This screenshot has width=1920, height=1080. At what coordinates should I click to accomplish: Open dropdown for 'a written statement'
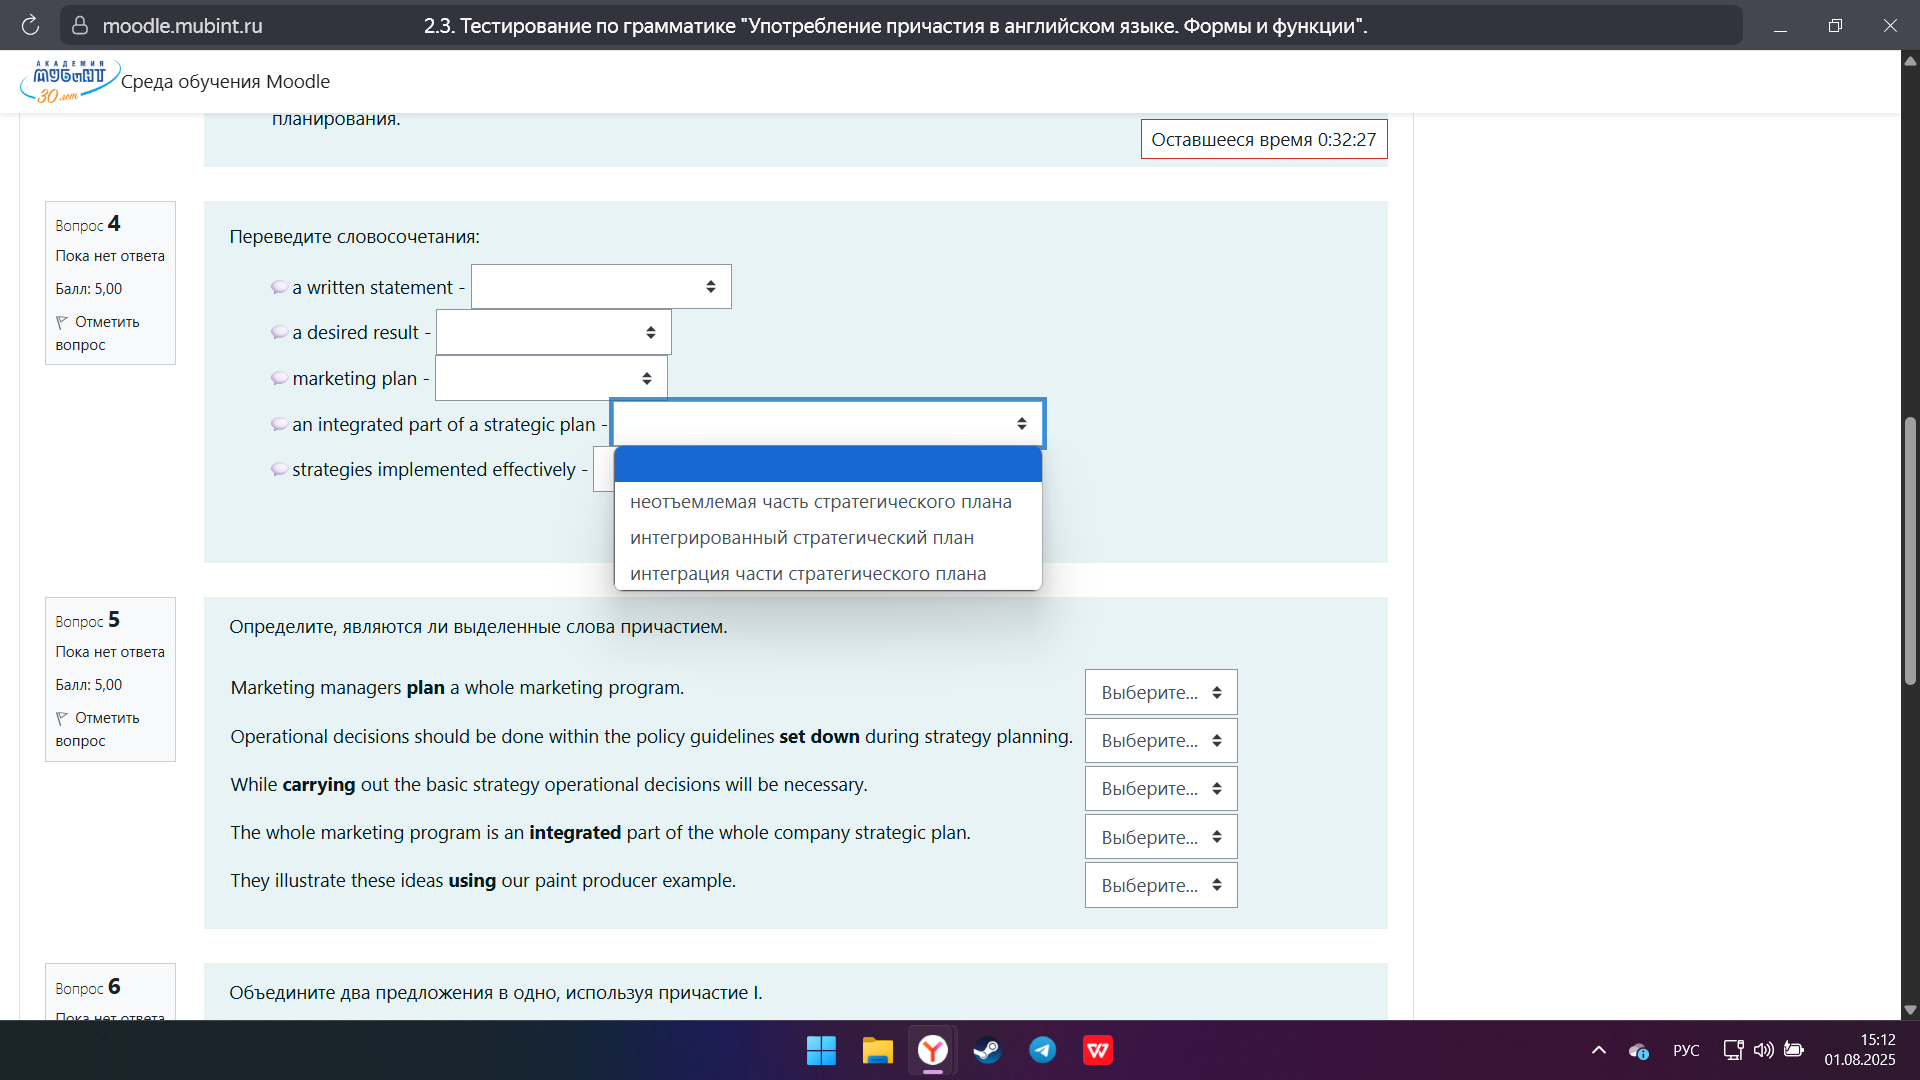[601, 287]
